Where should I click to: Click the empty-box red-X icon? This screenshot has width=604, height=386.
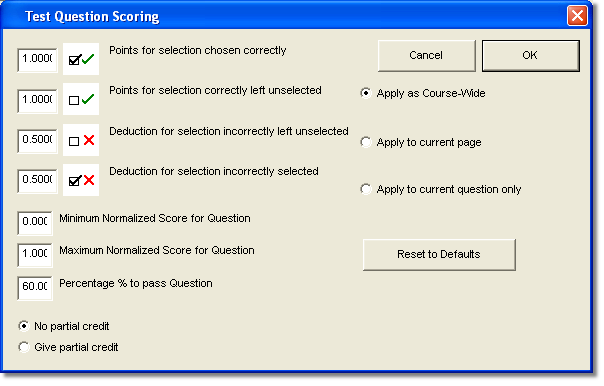[81, 140]
